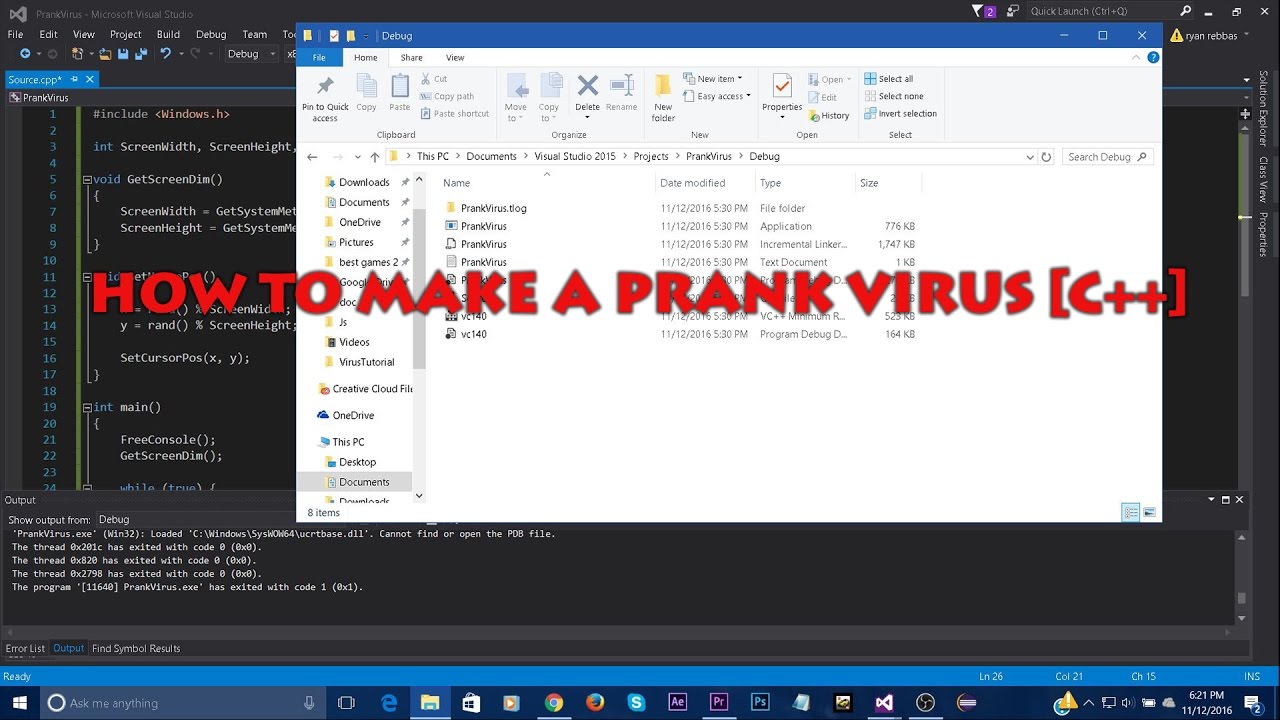The image size is (1280, 720).
Task: Open the Easy access dropdown in Explorer
Action: [x=719, y=97]
